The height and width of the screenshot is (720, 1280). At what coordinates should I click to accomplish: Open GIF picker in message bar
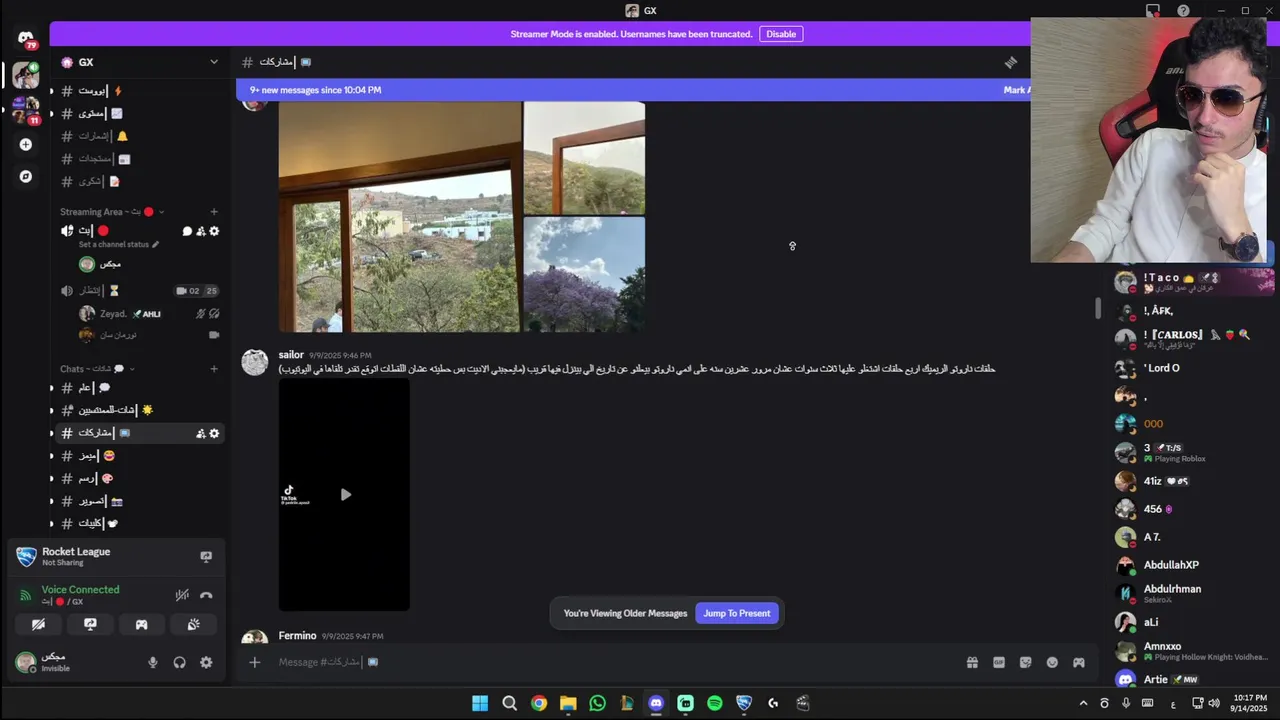[x=998, y=662]
